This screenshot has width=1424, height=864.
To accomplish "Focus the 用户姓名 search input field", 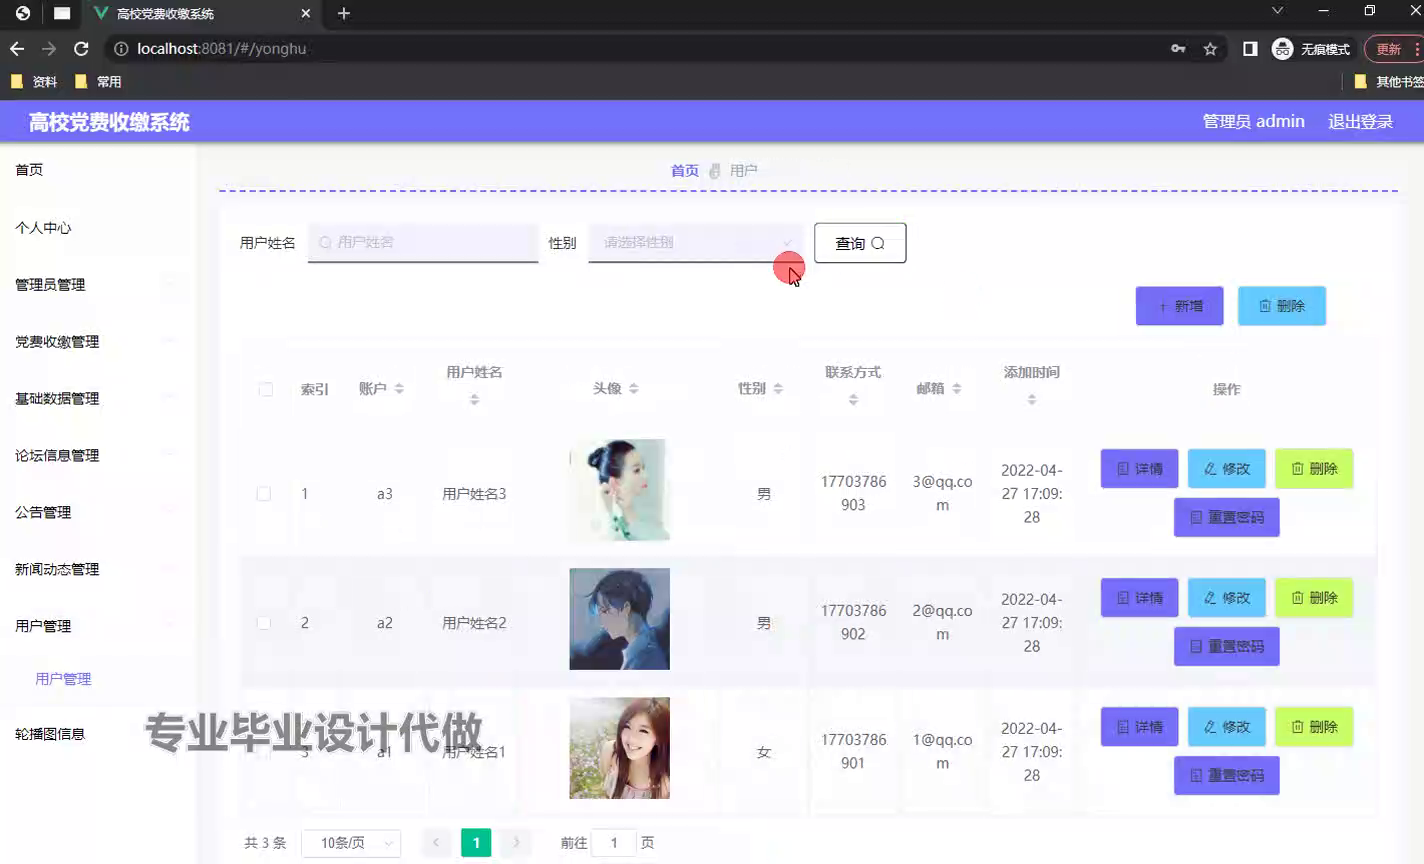I will 423,242.
